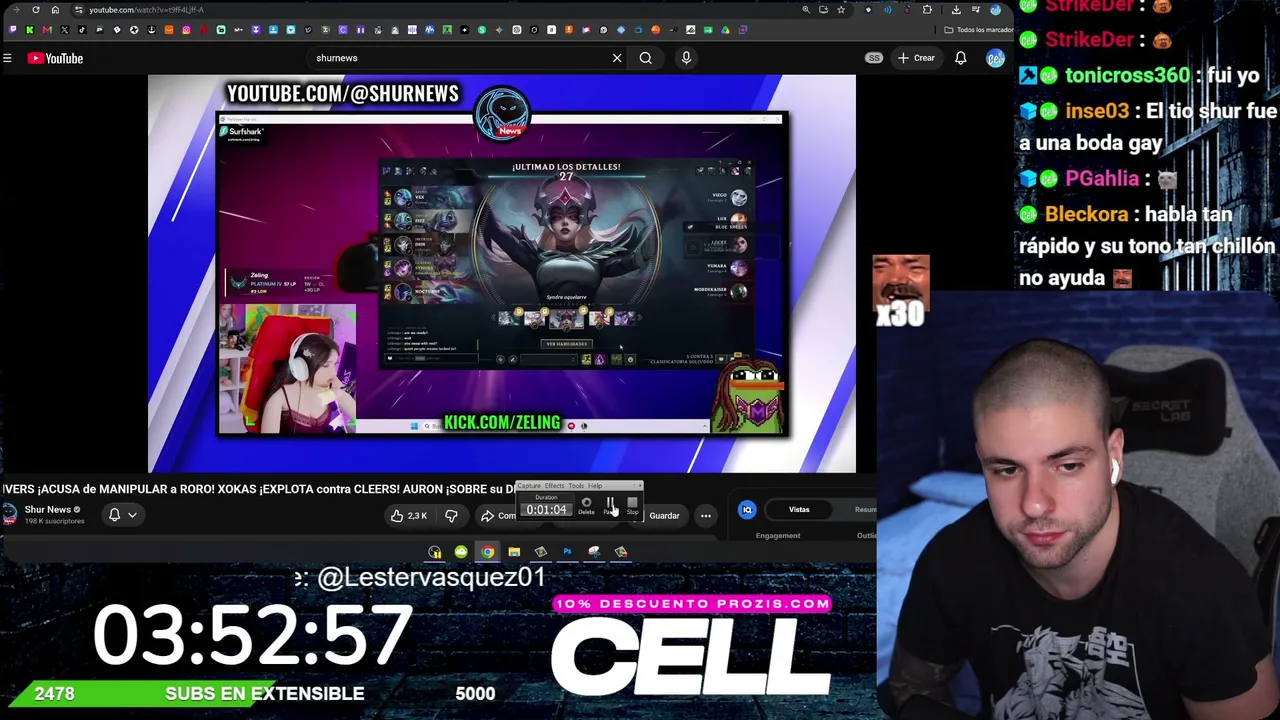Viewport: 1280px width, 720px height.
Task: Switch to the Vistas tab
Action: [799, 510]
